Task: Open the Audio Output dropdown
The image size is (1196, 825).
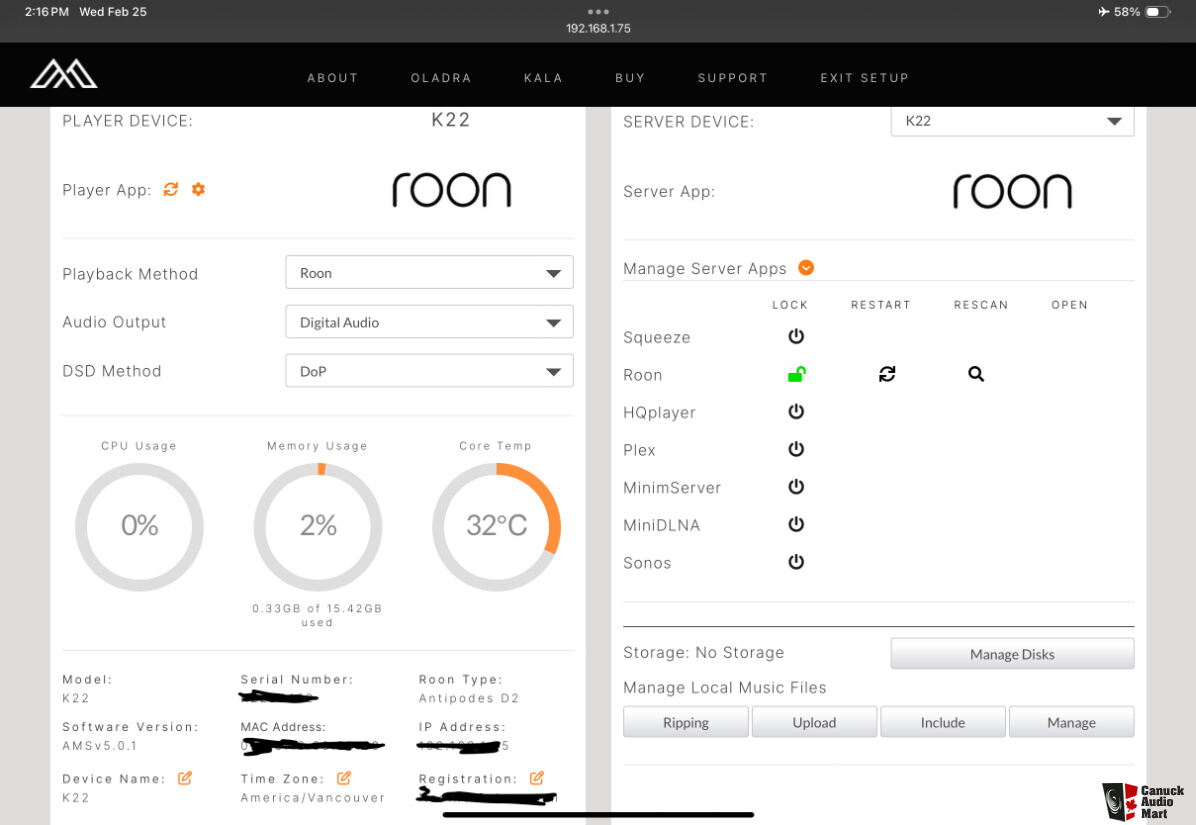Action: coord(429,322)
